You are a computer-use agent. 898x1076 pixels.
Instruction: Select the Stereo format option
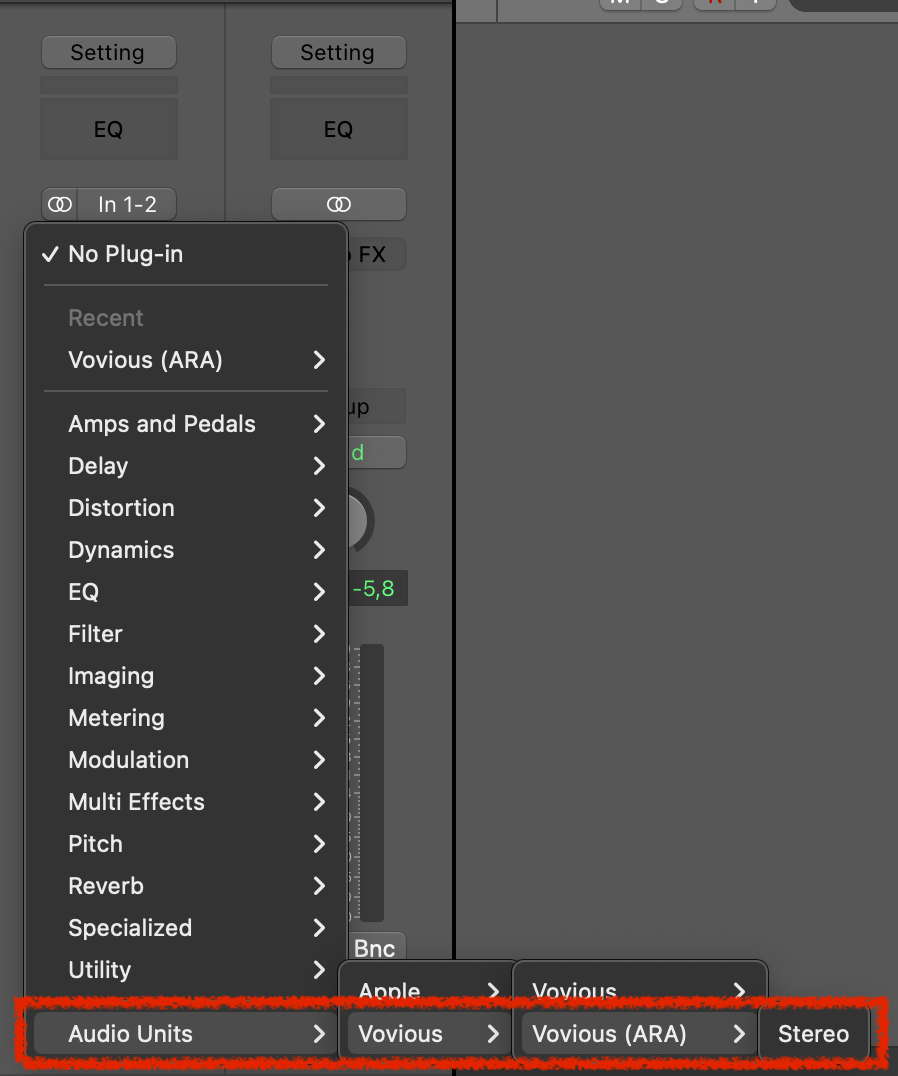pyautogui.click(x=813, y=1034)
